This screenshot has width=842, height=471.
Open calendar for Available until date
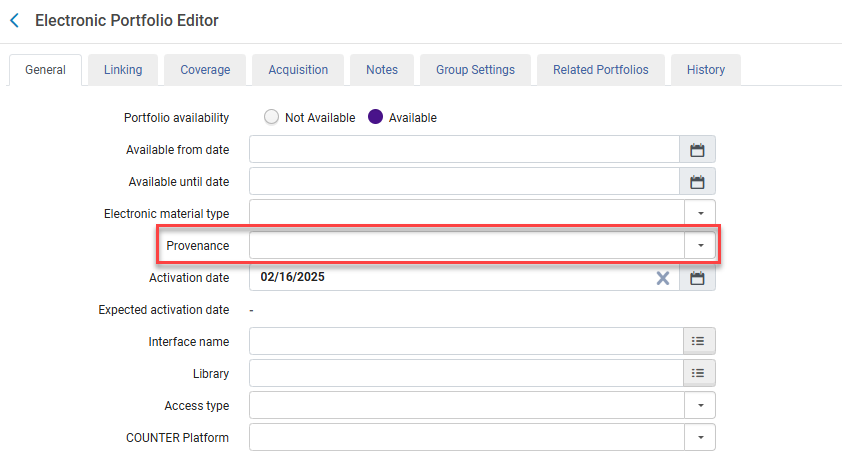click(x=697, y=182)
